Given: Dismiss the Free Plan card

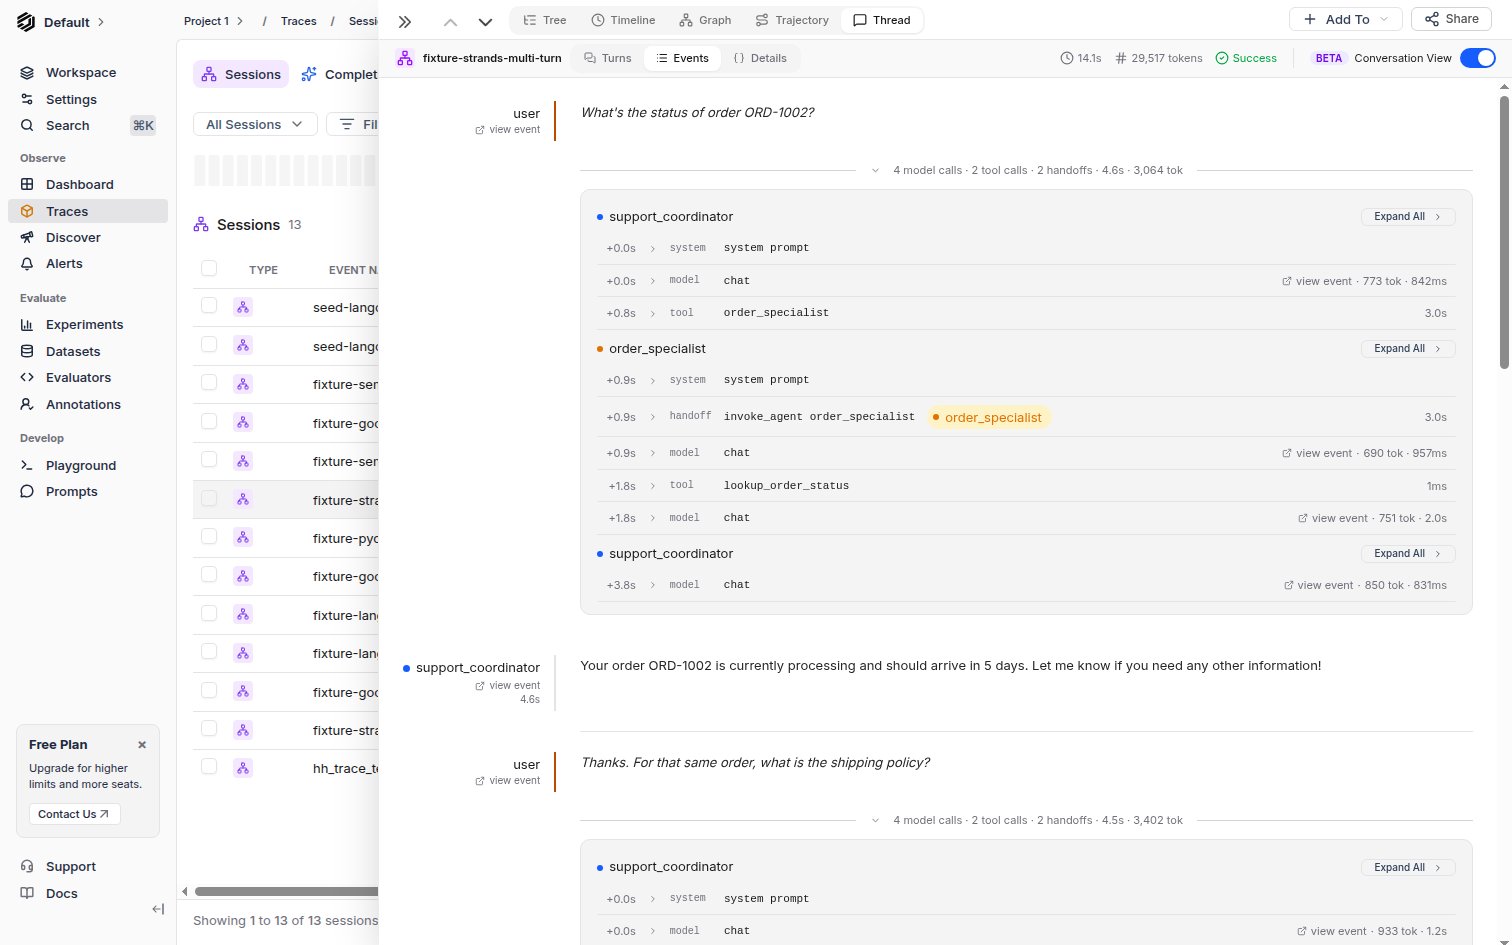Looking at the screenshot, I should click(x=142, y=745).
